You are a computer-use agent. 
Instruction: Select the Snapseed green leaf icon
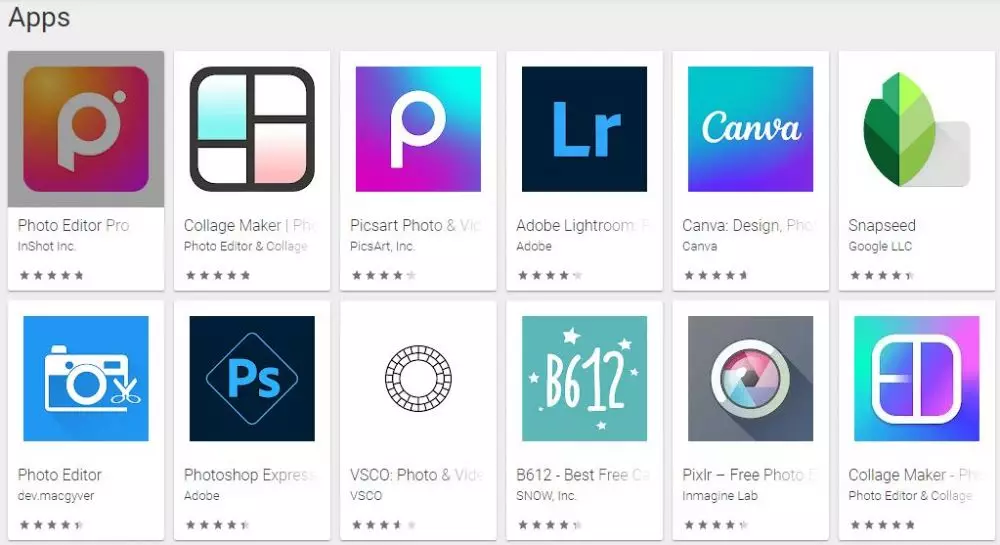pyautogui.click(x=916, y=129)
